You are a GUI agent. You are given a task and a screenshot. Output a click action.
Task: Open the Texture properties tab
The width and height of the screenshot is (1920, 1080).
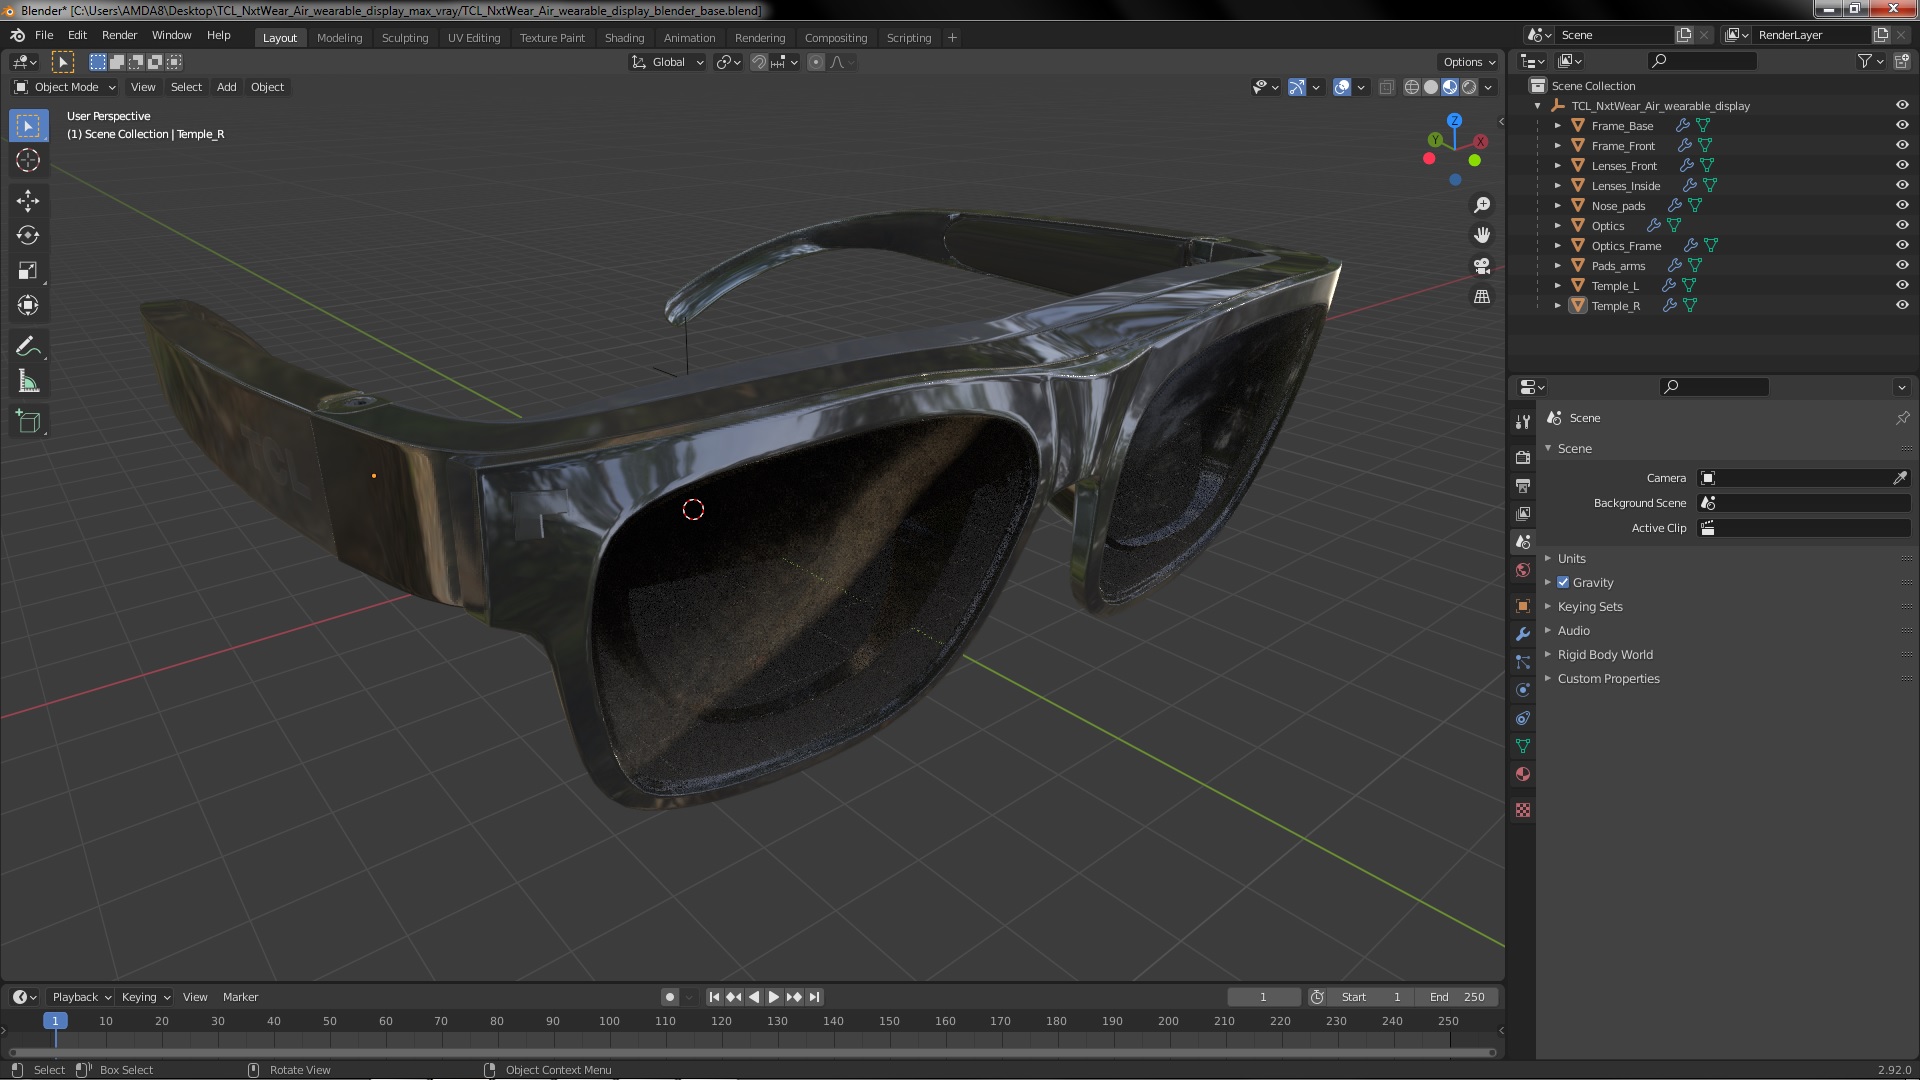tap(1523, 810)
